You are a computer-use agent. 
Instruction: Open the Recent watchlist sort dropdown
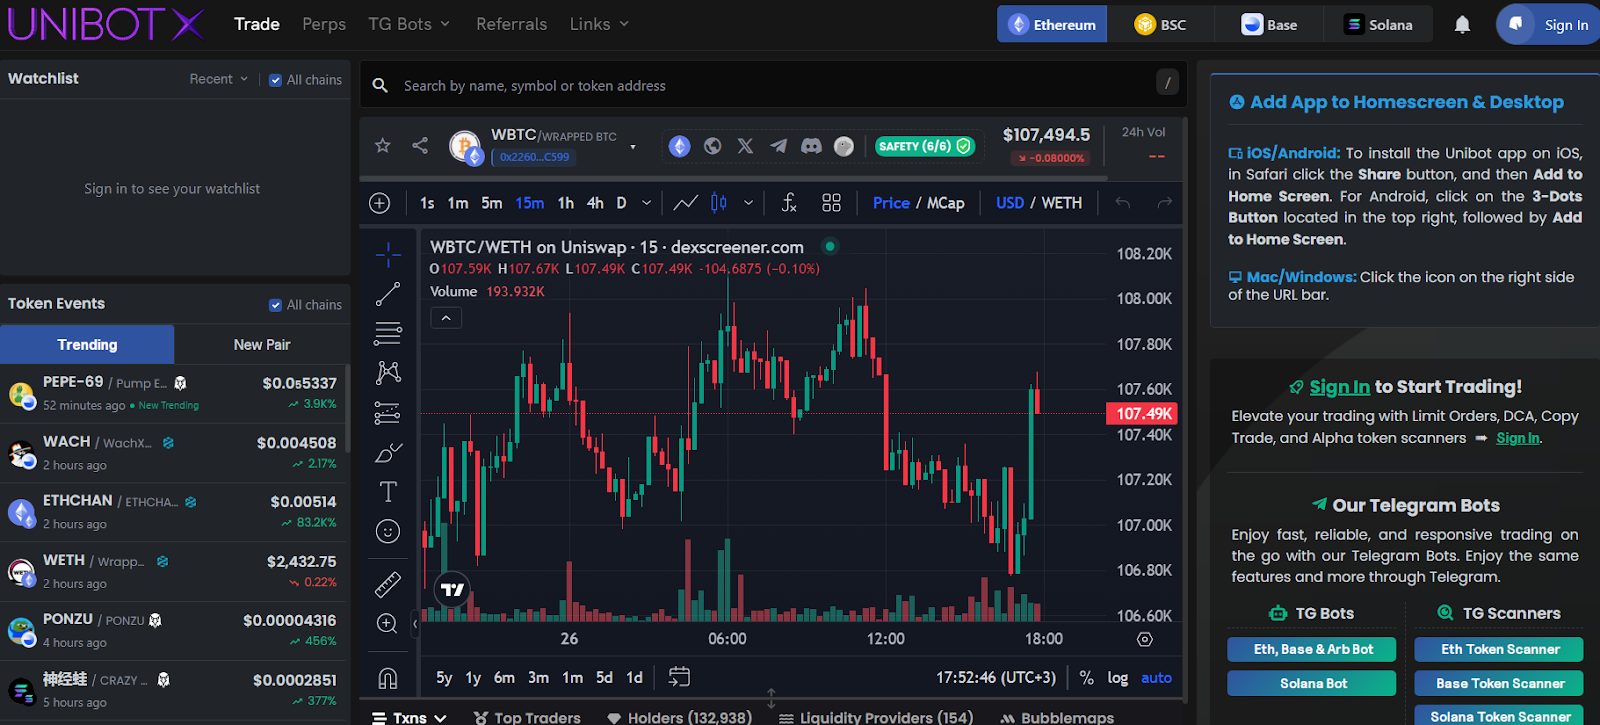(x=219, y=79)
